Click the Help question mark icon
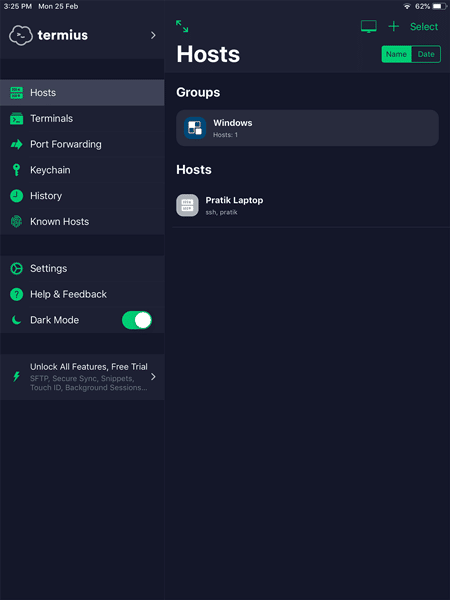The width and height of the screenshot is (450, 600). (16, 294)
